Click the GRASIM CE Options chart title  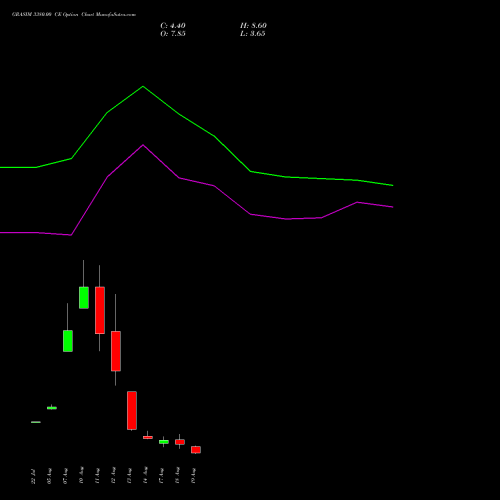[x=74, y=15]
